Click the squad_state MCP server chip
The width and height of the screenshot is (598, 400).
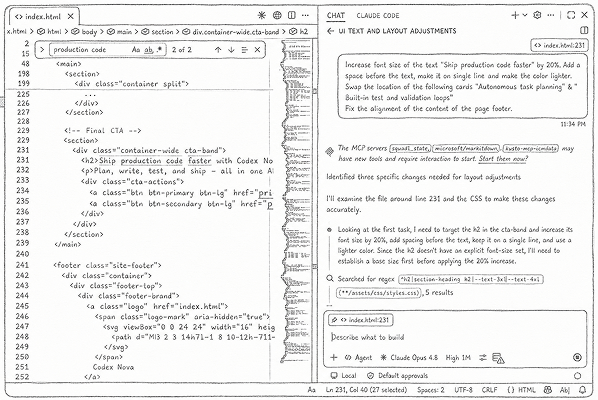pyautogui.click(x=410, y=148)
